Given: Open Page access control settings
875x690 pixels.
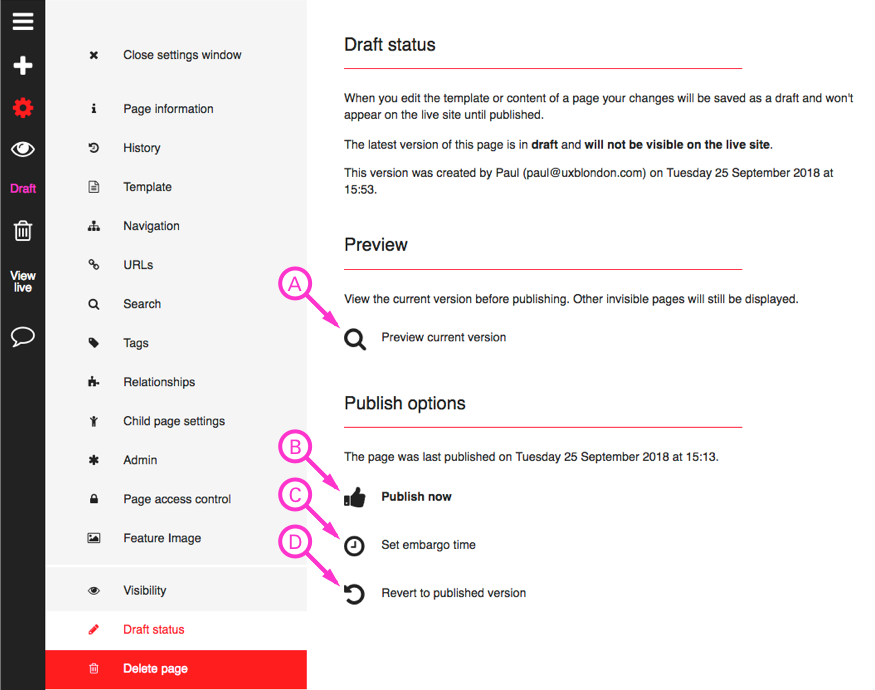Looking at the screenshot, I should (x=177, y=499).
